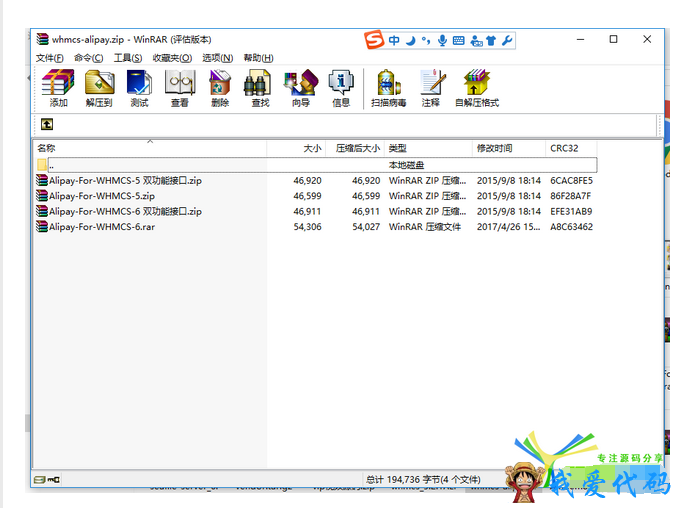The height and width of the screenshot is (508, 688).
Task: Sort by the 类型 column header
Action: pos(428,148)
